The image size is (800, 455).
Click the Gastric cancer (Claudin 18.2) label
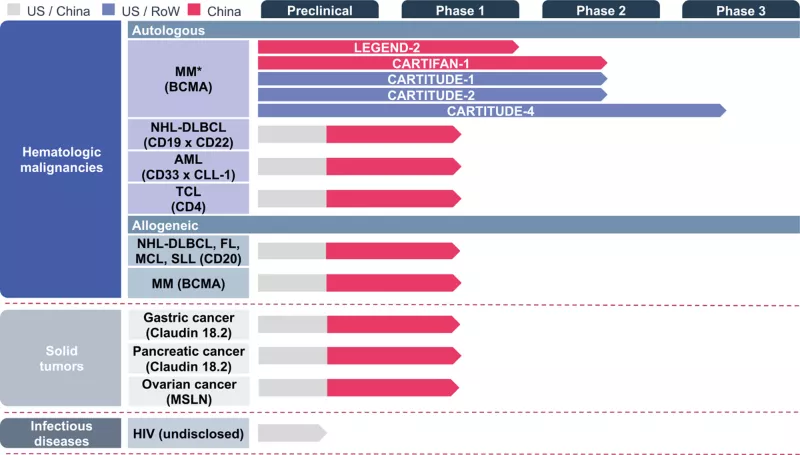click(x=189, y=325)
